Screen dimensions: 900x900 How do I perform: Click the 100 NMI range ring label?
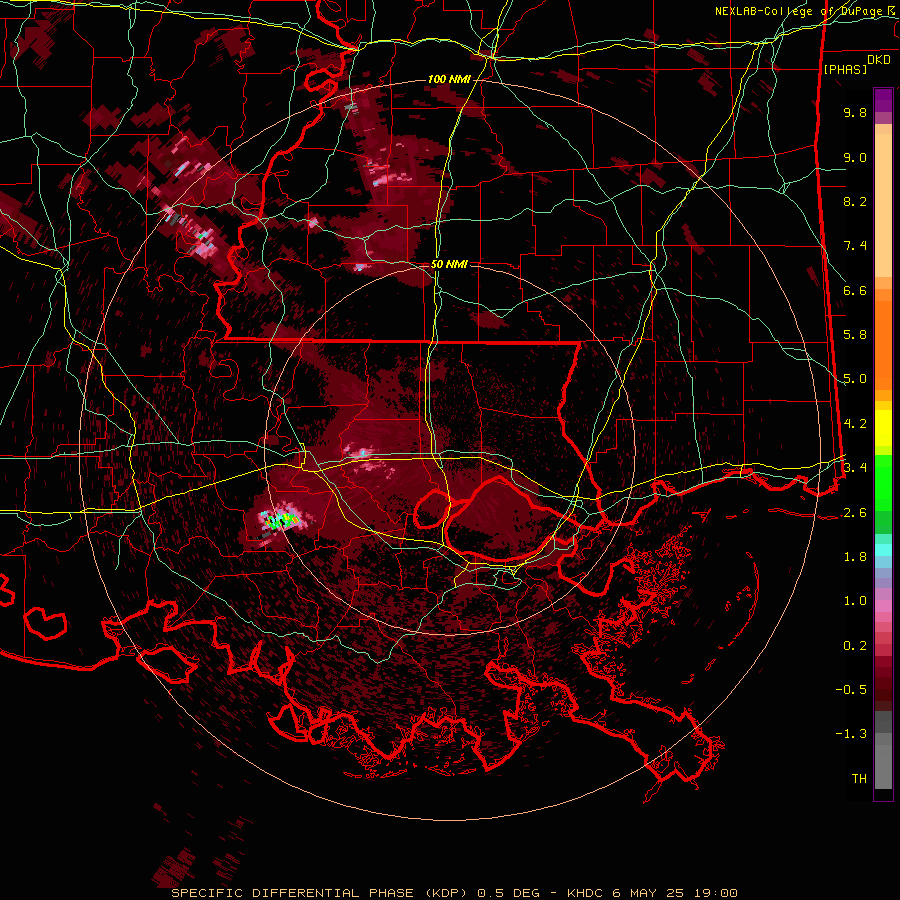coord(449,79)
